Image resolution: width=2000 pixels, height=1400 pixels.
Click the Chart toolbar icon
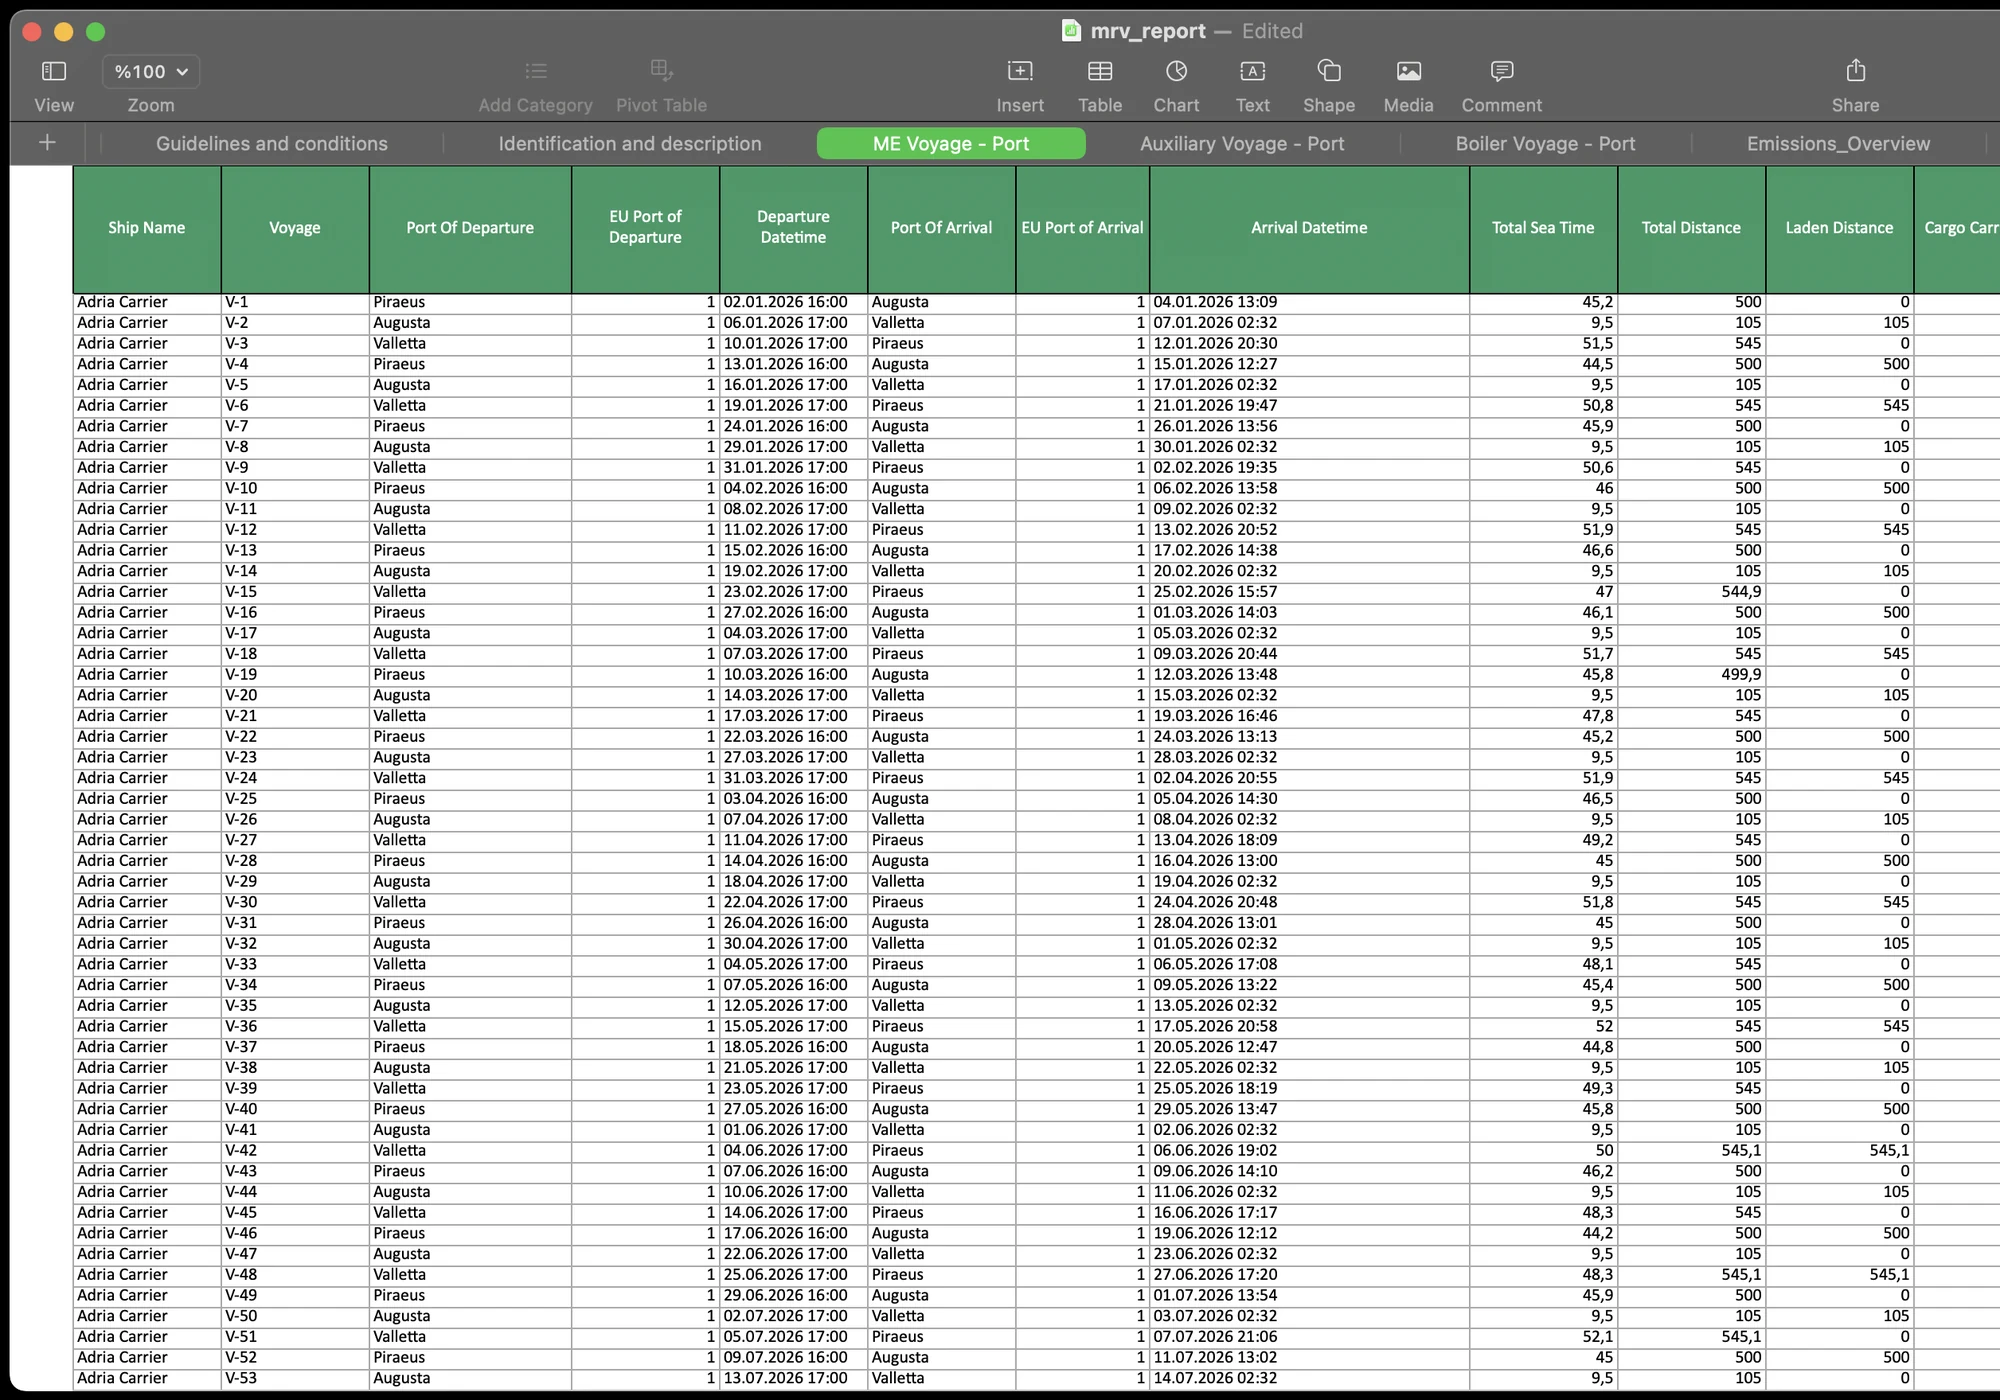click(1177, 71)
